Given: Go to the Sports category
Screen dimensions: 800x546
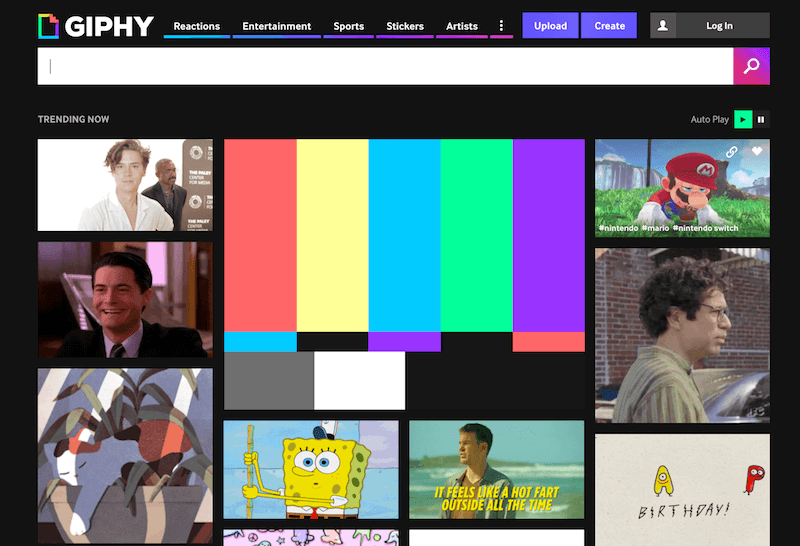Looking at the screenshot, I should coord(348,26).
